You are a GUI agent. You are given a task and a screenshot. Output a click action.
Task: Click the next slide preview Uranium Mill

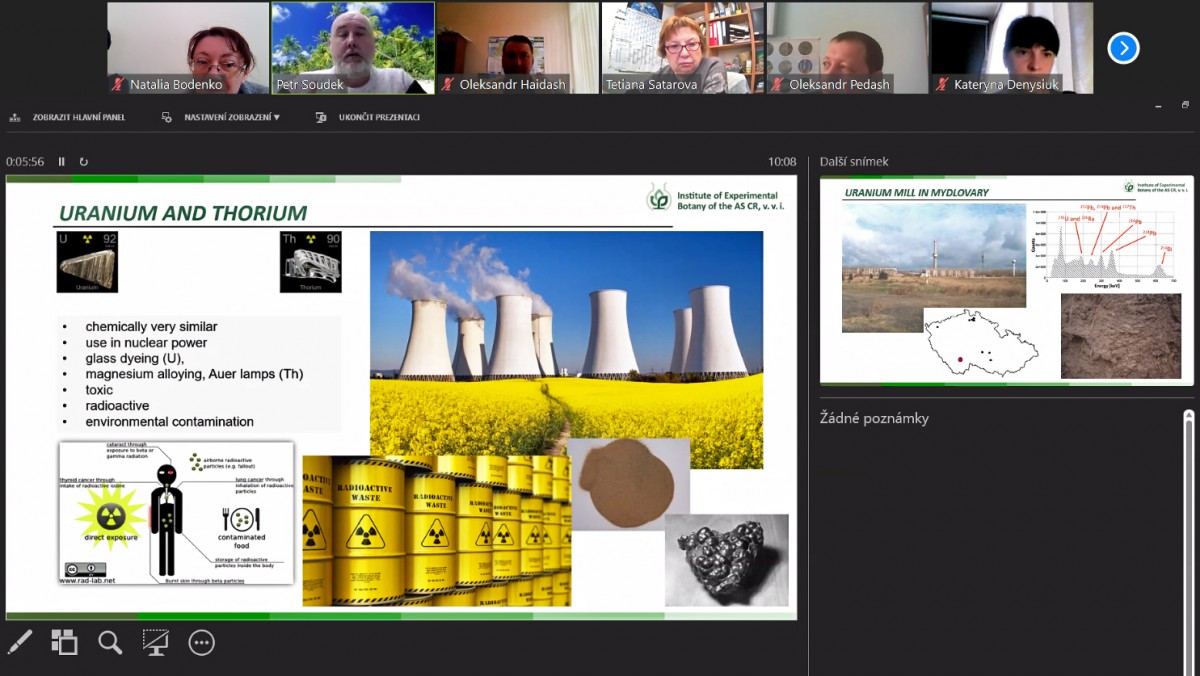pos(1006,281)
